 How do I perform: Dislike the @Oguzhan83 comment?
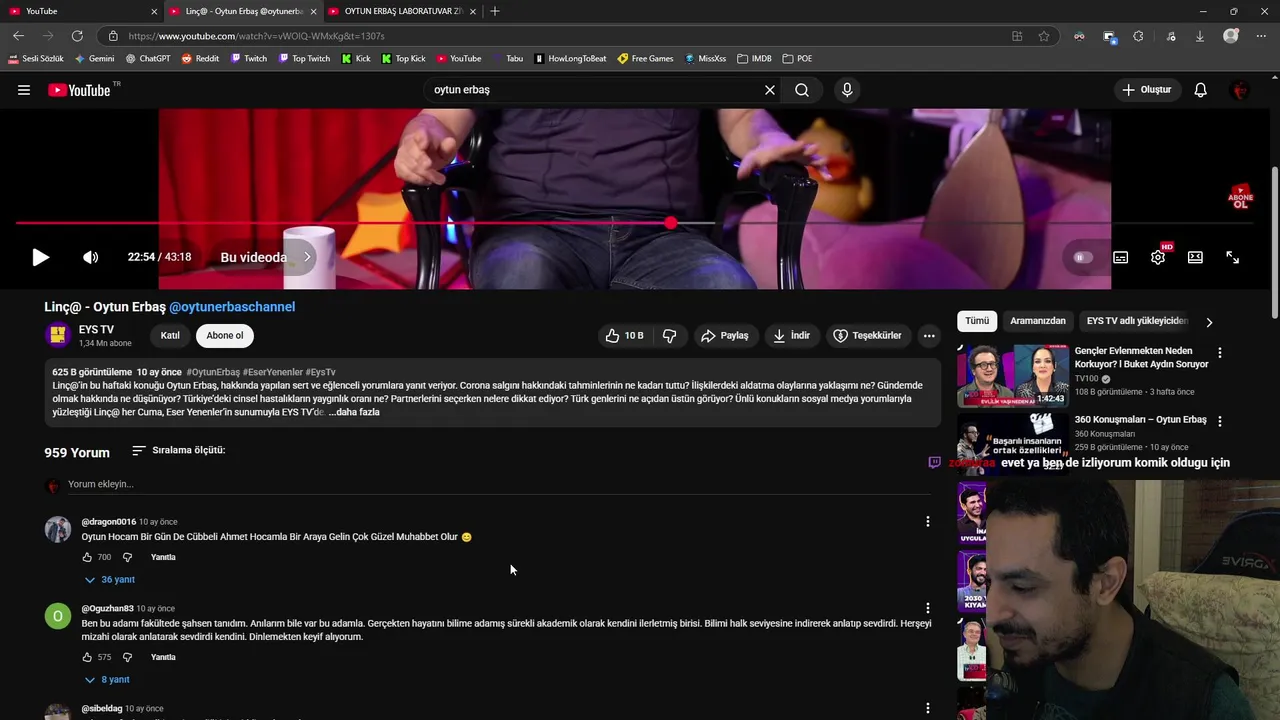[127, 657]
